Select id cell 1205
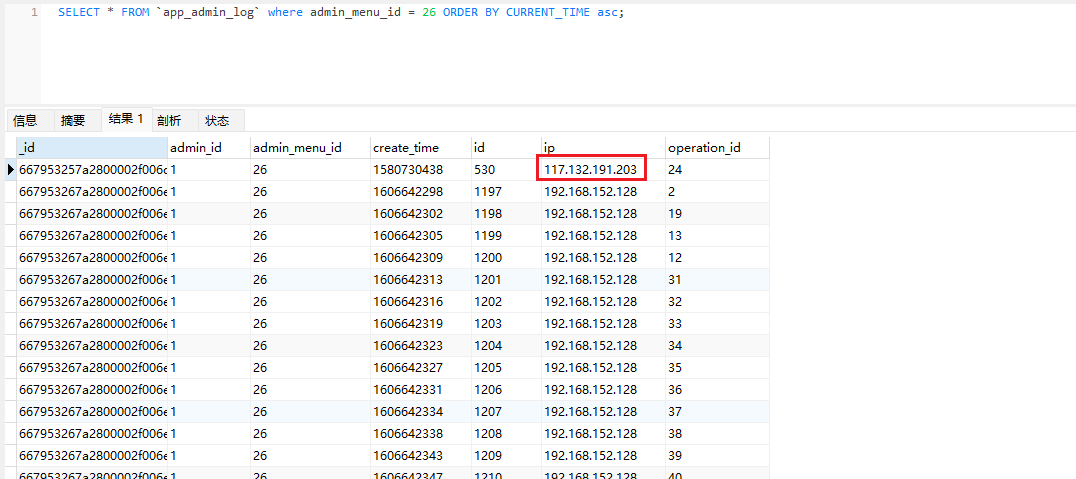The image size is (1076, 479). 506,367
